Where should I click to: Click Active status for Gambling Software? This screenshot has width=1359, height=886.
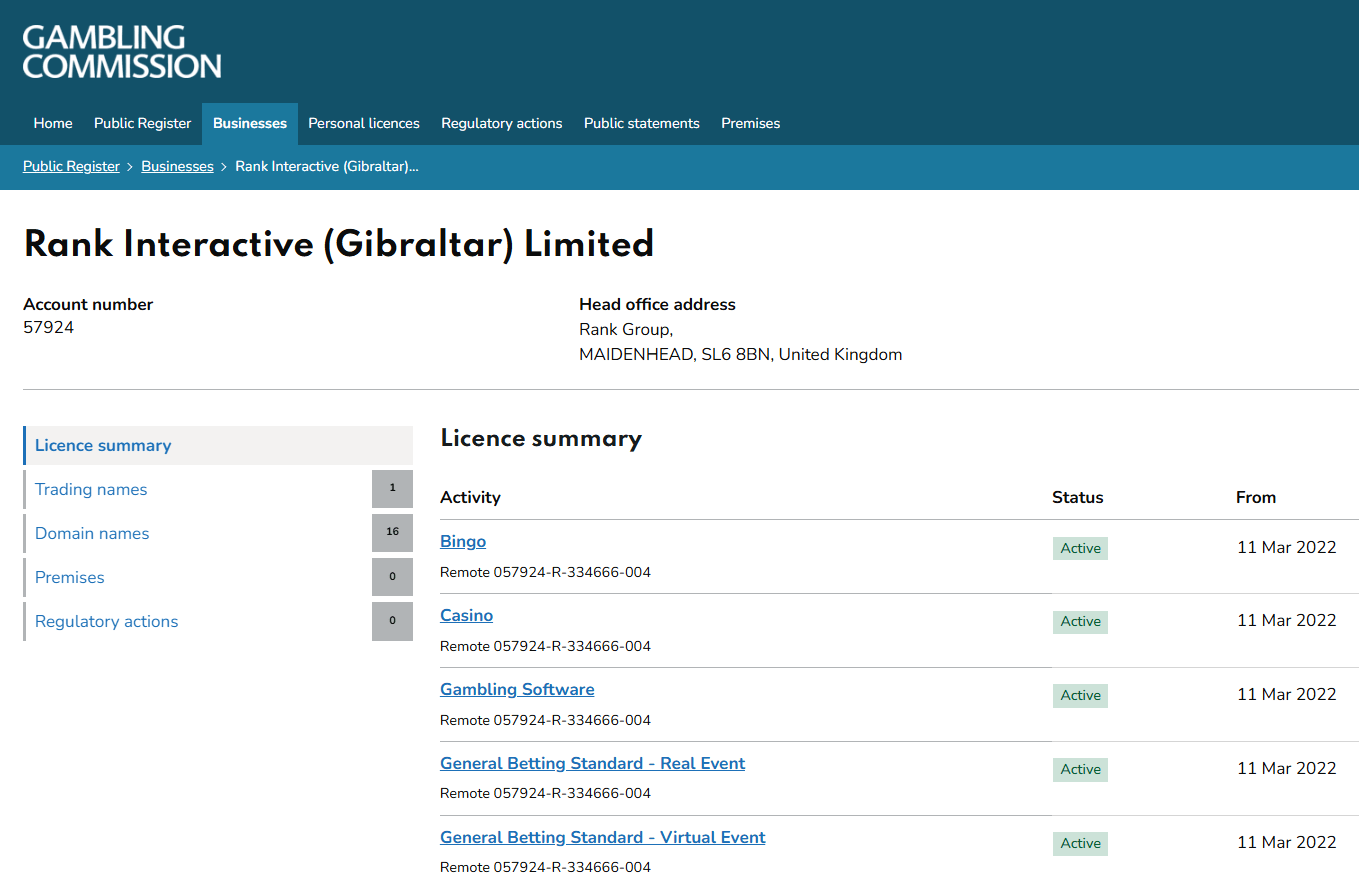click(x=1080, y=695)
